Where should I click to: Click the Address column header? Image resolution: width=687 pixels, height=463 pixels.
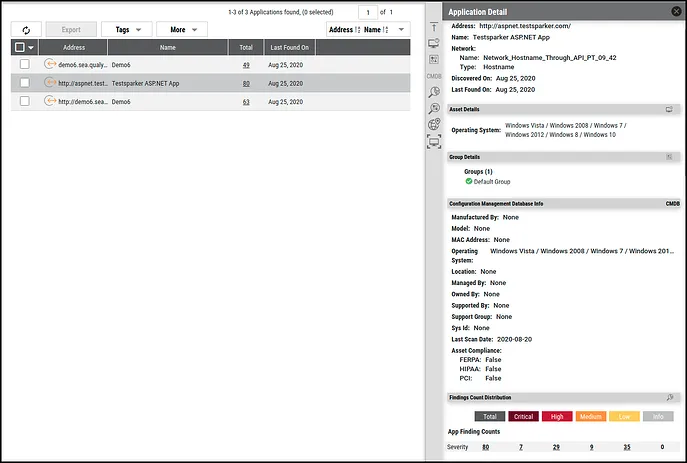pos(73,47)
